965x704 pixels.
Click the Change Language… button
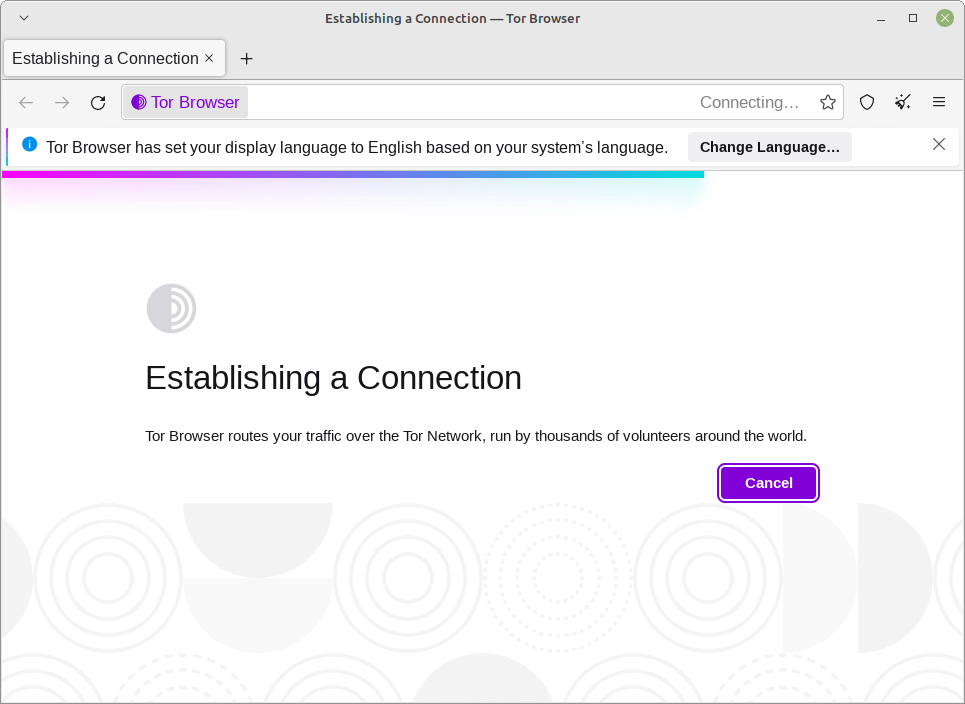(769, 147)
